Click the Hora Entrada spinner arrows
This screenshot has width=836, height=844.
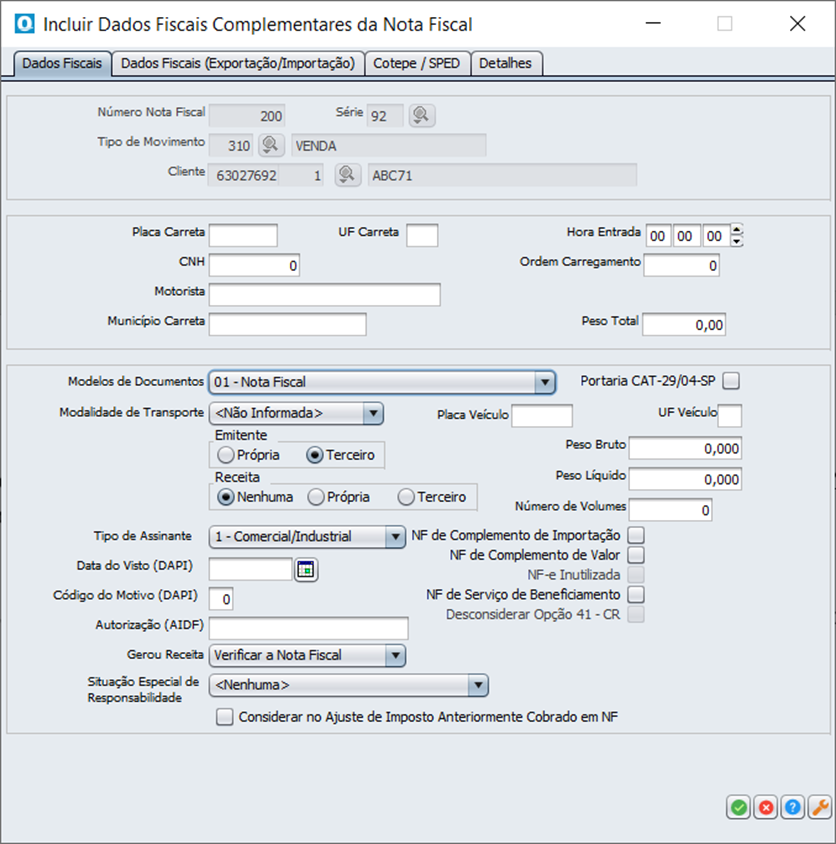[738, 236]
